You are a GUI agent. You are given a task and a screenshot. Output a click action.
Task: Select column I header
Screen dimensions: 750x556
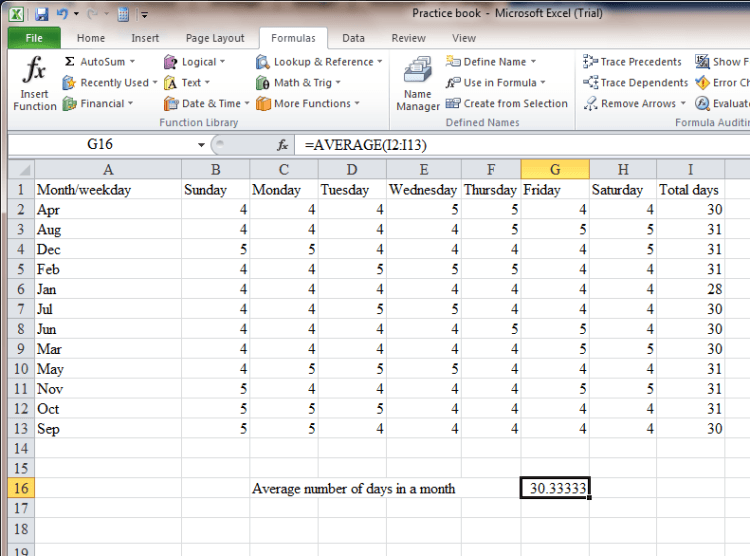(690, 169)
